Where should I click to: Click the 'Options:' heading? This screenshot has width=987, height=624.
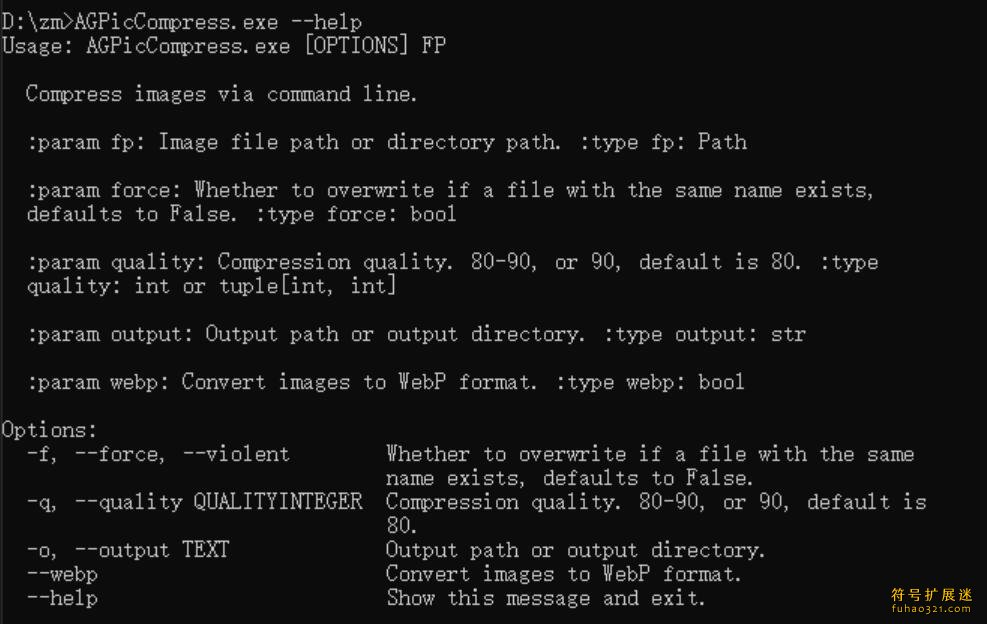49,430
